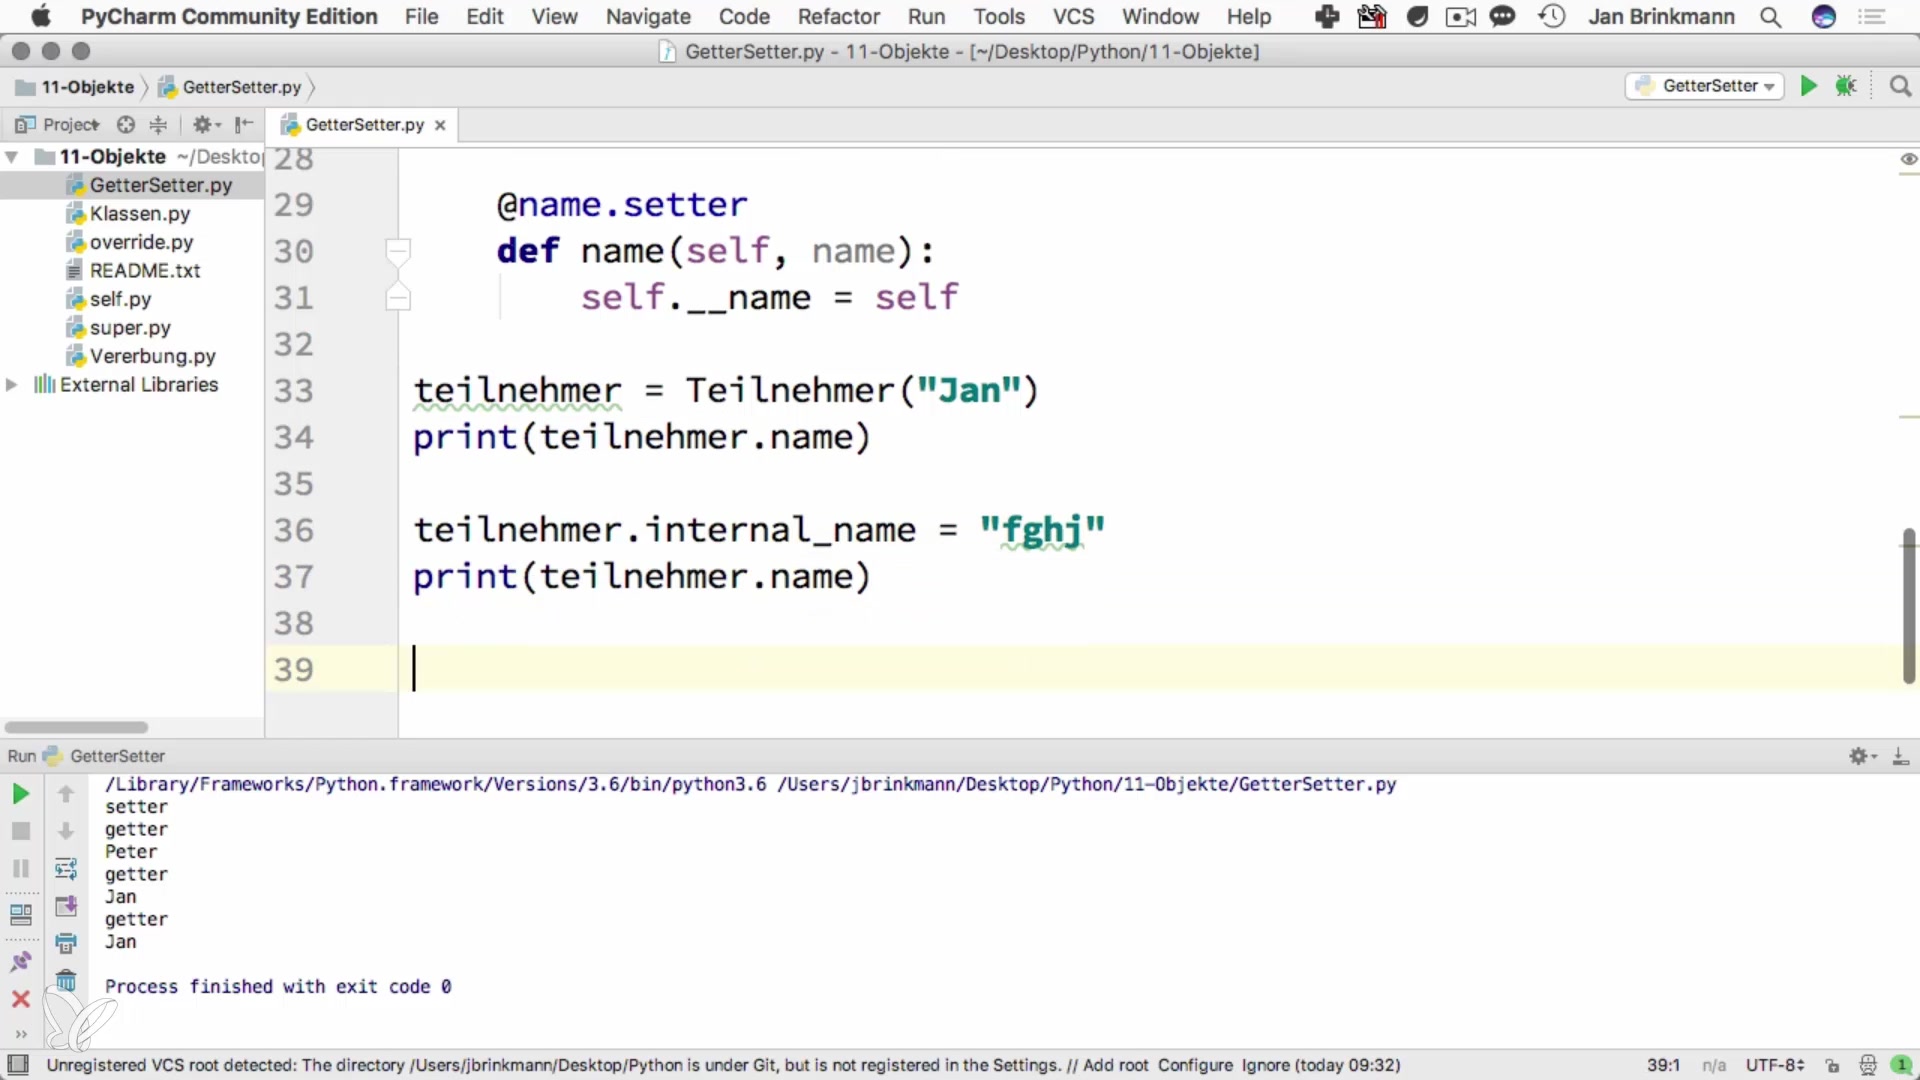Click the Add root link in status bar
The height and width of the screenshot is (1080, 1920).
[x=1115, y=1065]
